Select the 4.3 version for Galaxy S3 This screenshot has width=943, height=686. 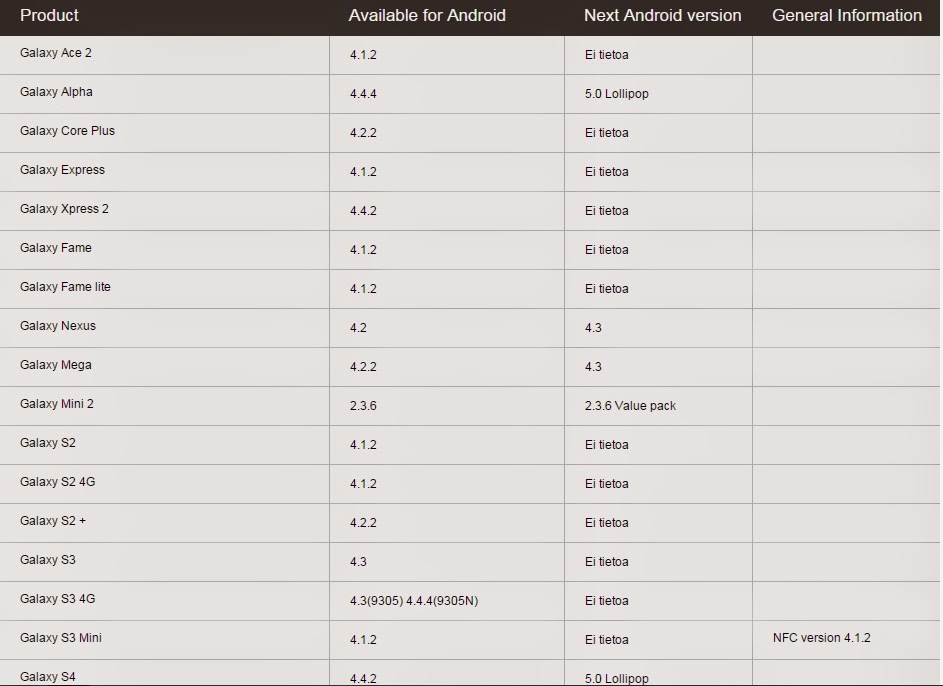pos(358,562)
